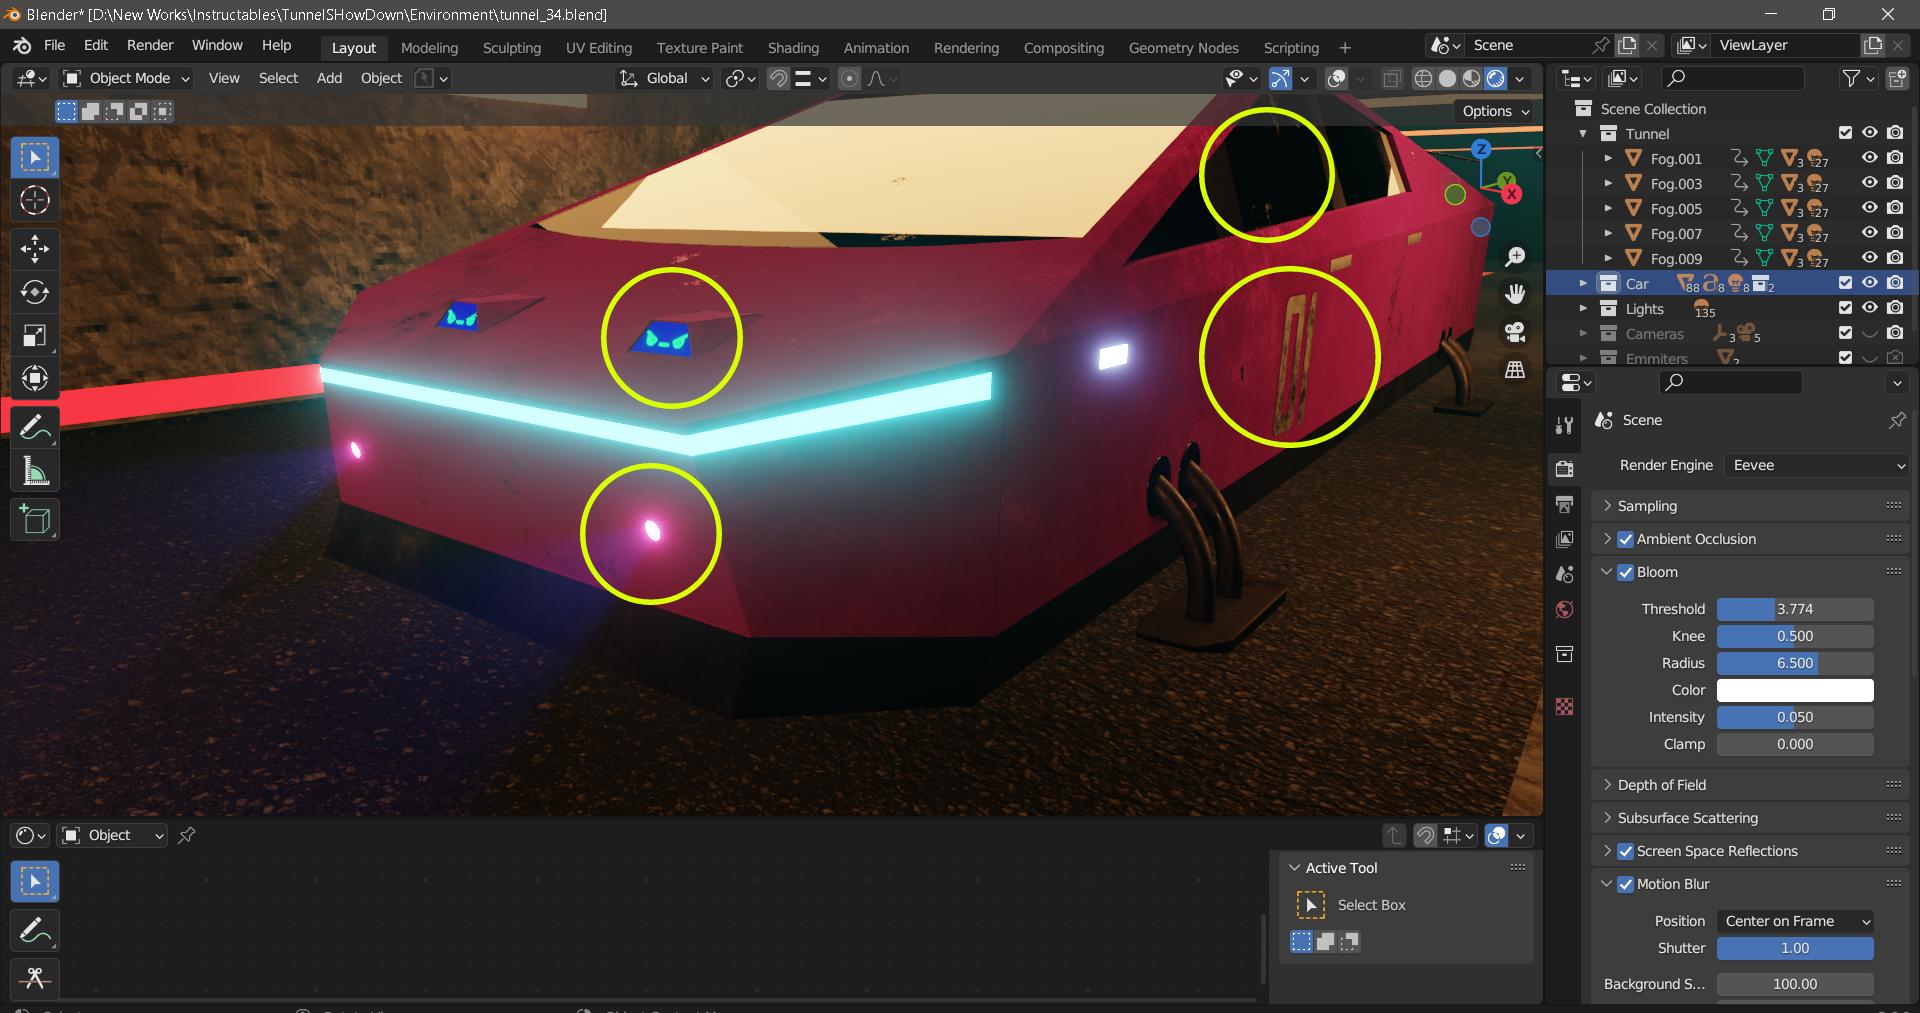Click the properties search field

click(1731, 382)
